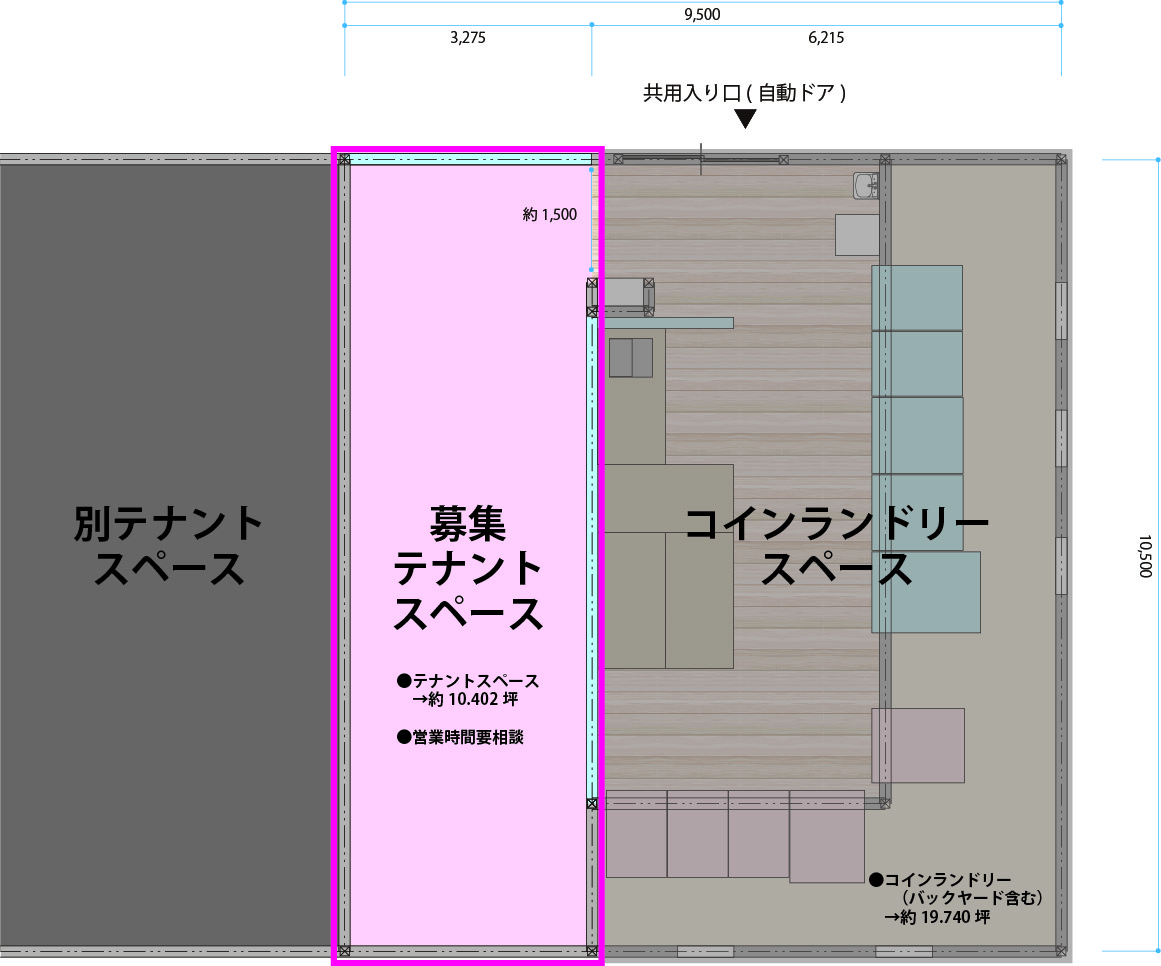Click the 3,275 dimension label

(468, 38)
